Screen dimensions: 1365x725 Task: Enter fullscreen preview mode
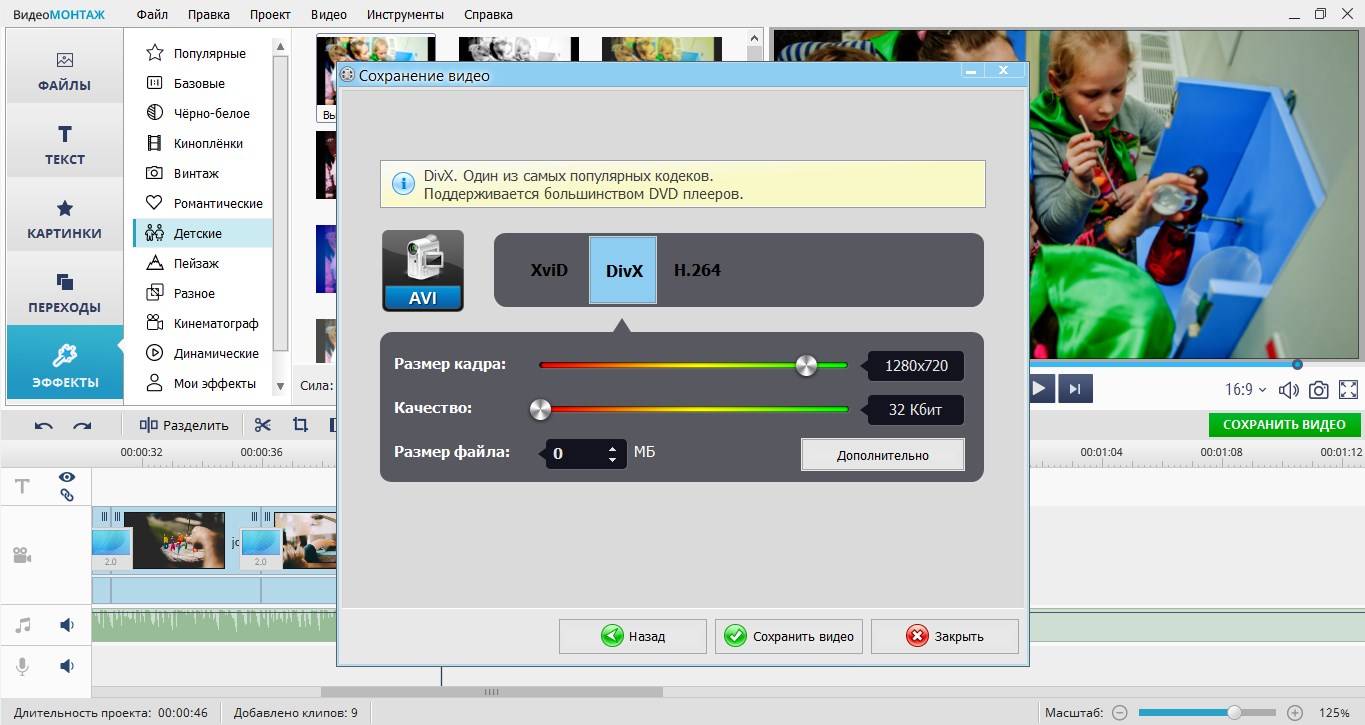tap(1348, 390)
